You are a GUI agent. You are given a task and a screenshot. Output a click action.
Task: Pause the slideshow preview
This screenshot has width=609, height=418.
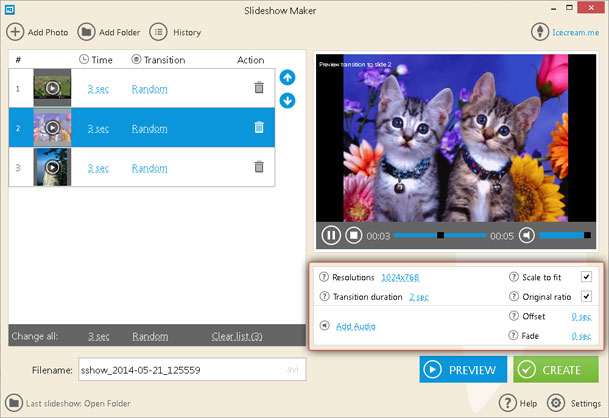331,235
